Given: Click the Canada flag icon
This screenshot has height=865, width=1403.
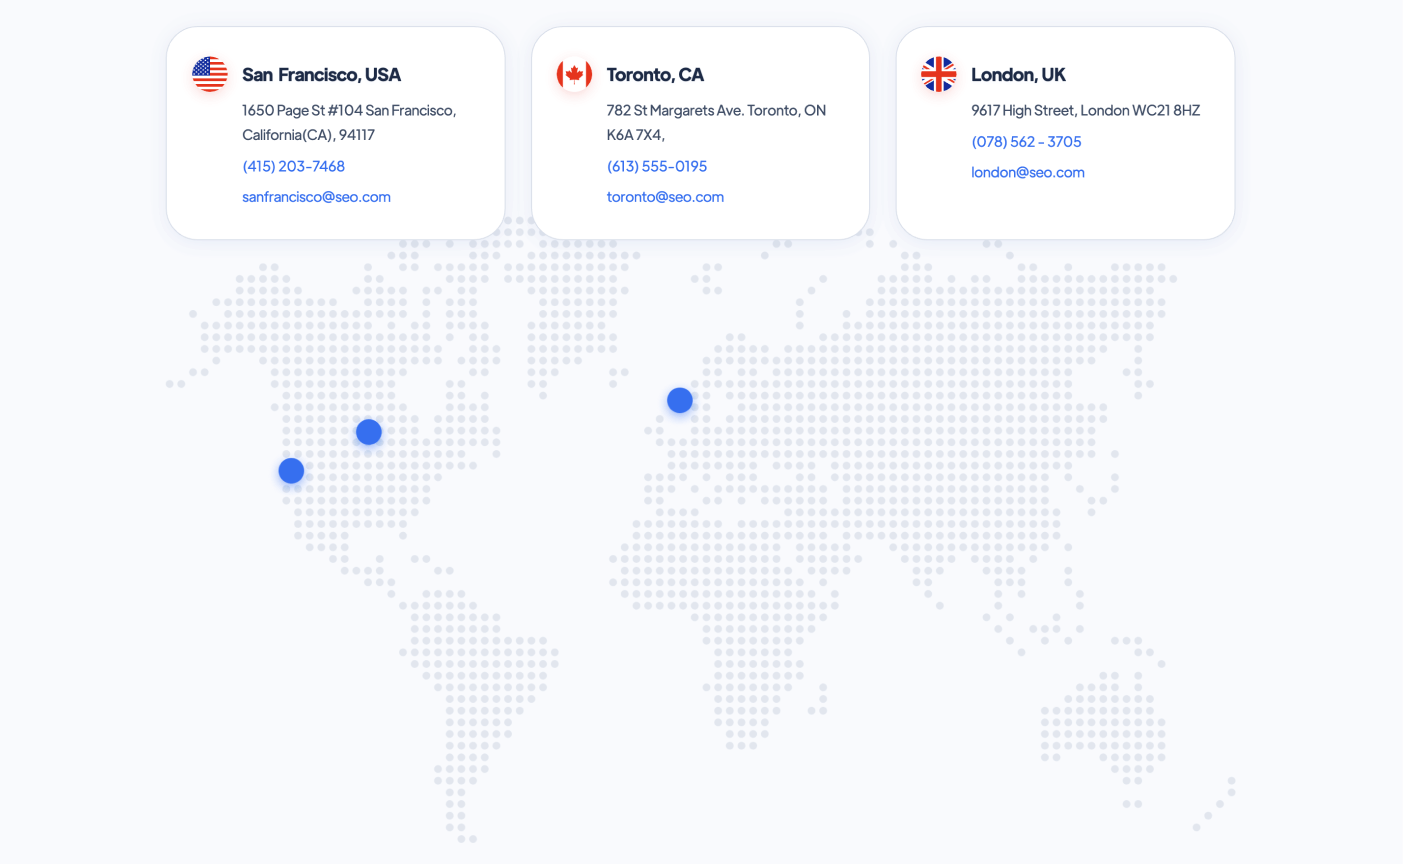Looking at the screenshot, I should point(574,72).
